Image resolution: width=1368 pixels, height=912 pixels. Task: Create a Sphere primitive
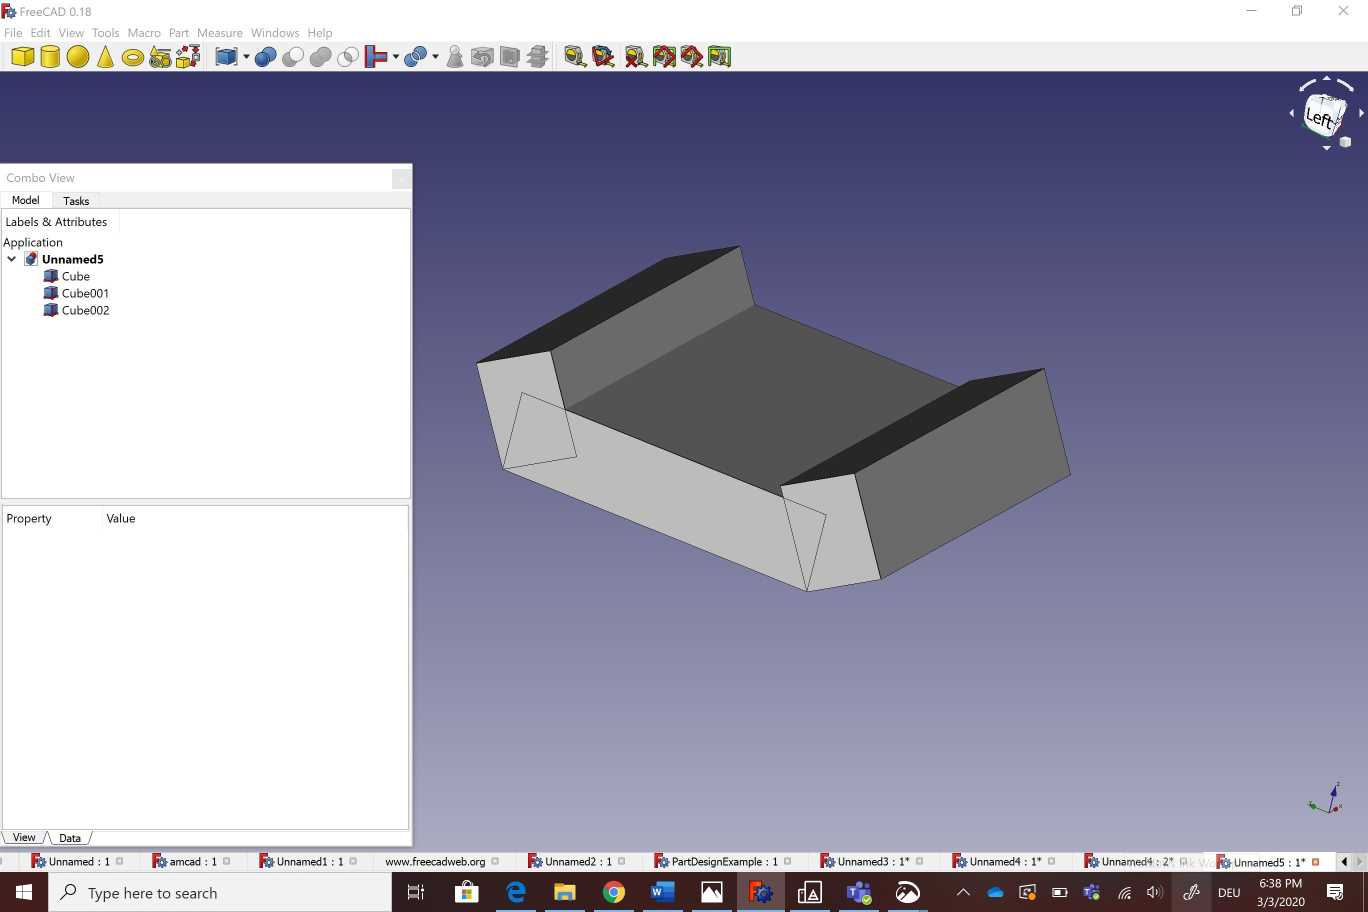pos(78,57)
